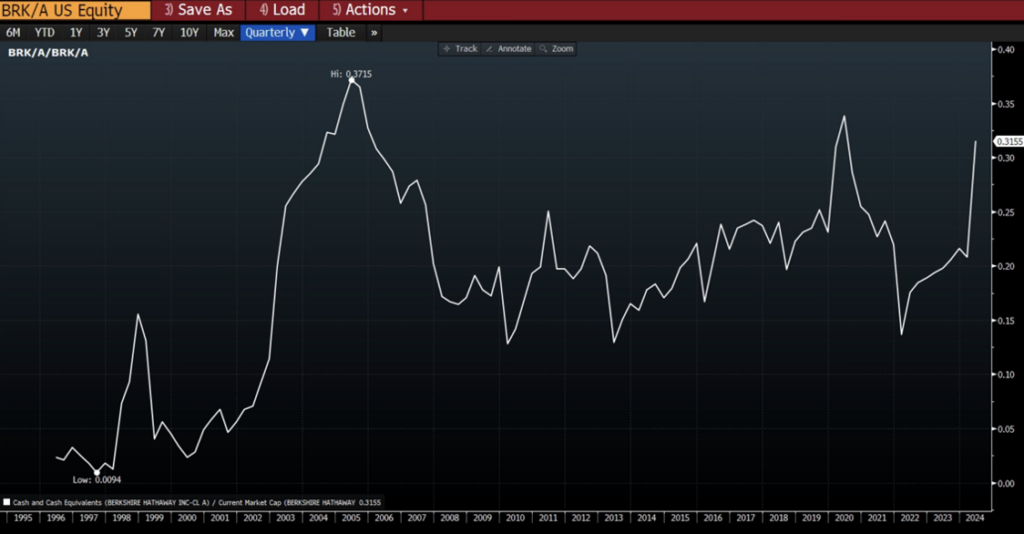Toggle the Cash and Cash Equivalents legend box
The height and width of the screenshot is (534, 1024).
coord(7,502)
